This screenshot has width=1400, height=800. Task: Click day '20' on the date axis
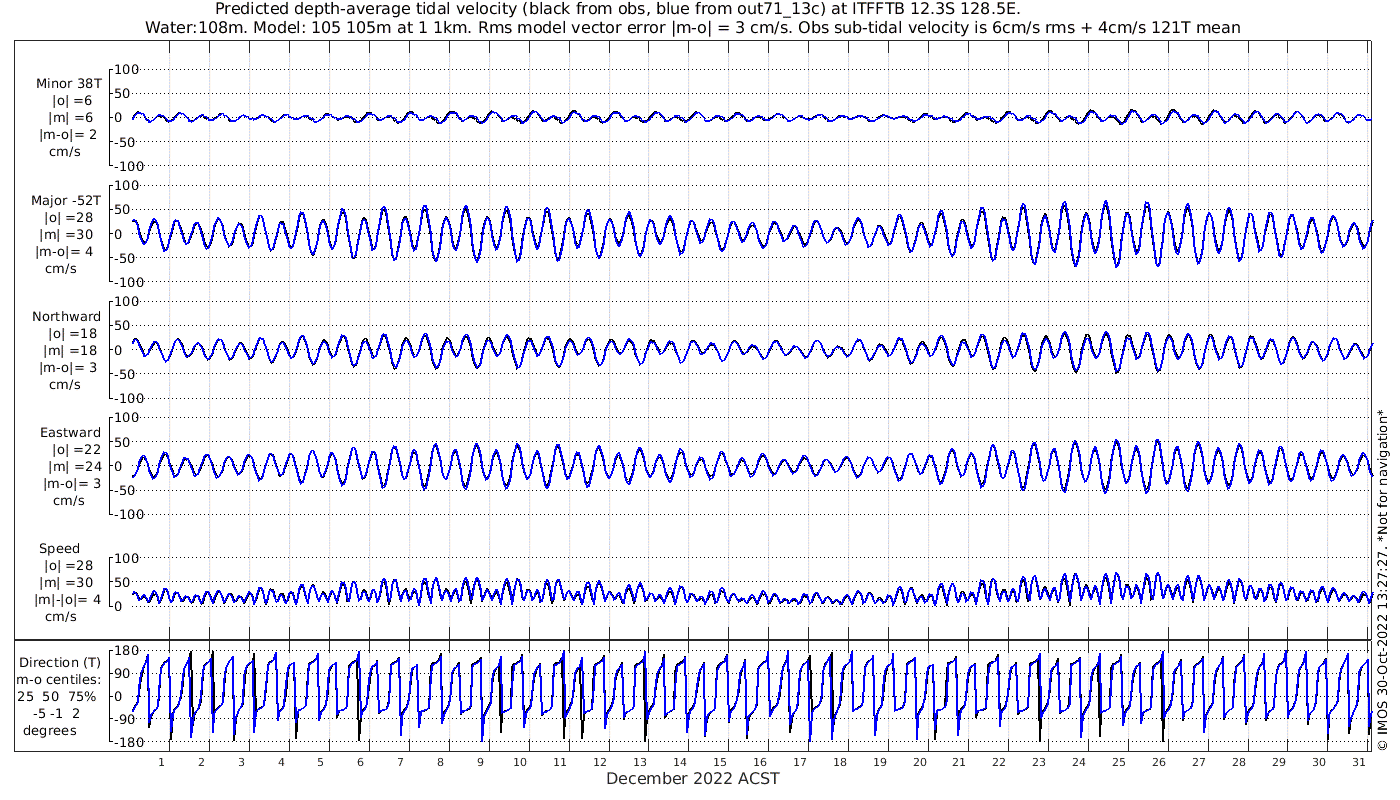point(919,761)
